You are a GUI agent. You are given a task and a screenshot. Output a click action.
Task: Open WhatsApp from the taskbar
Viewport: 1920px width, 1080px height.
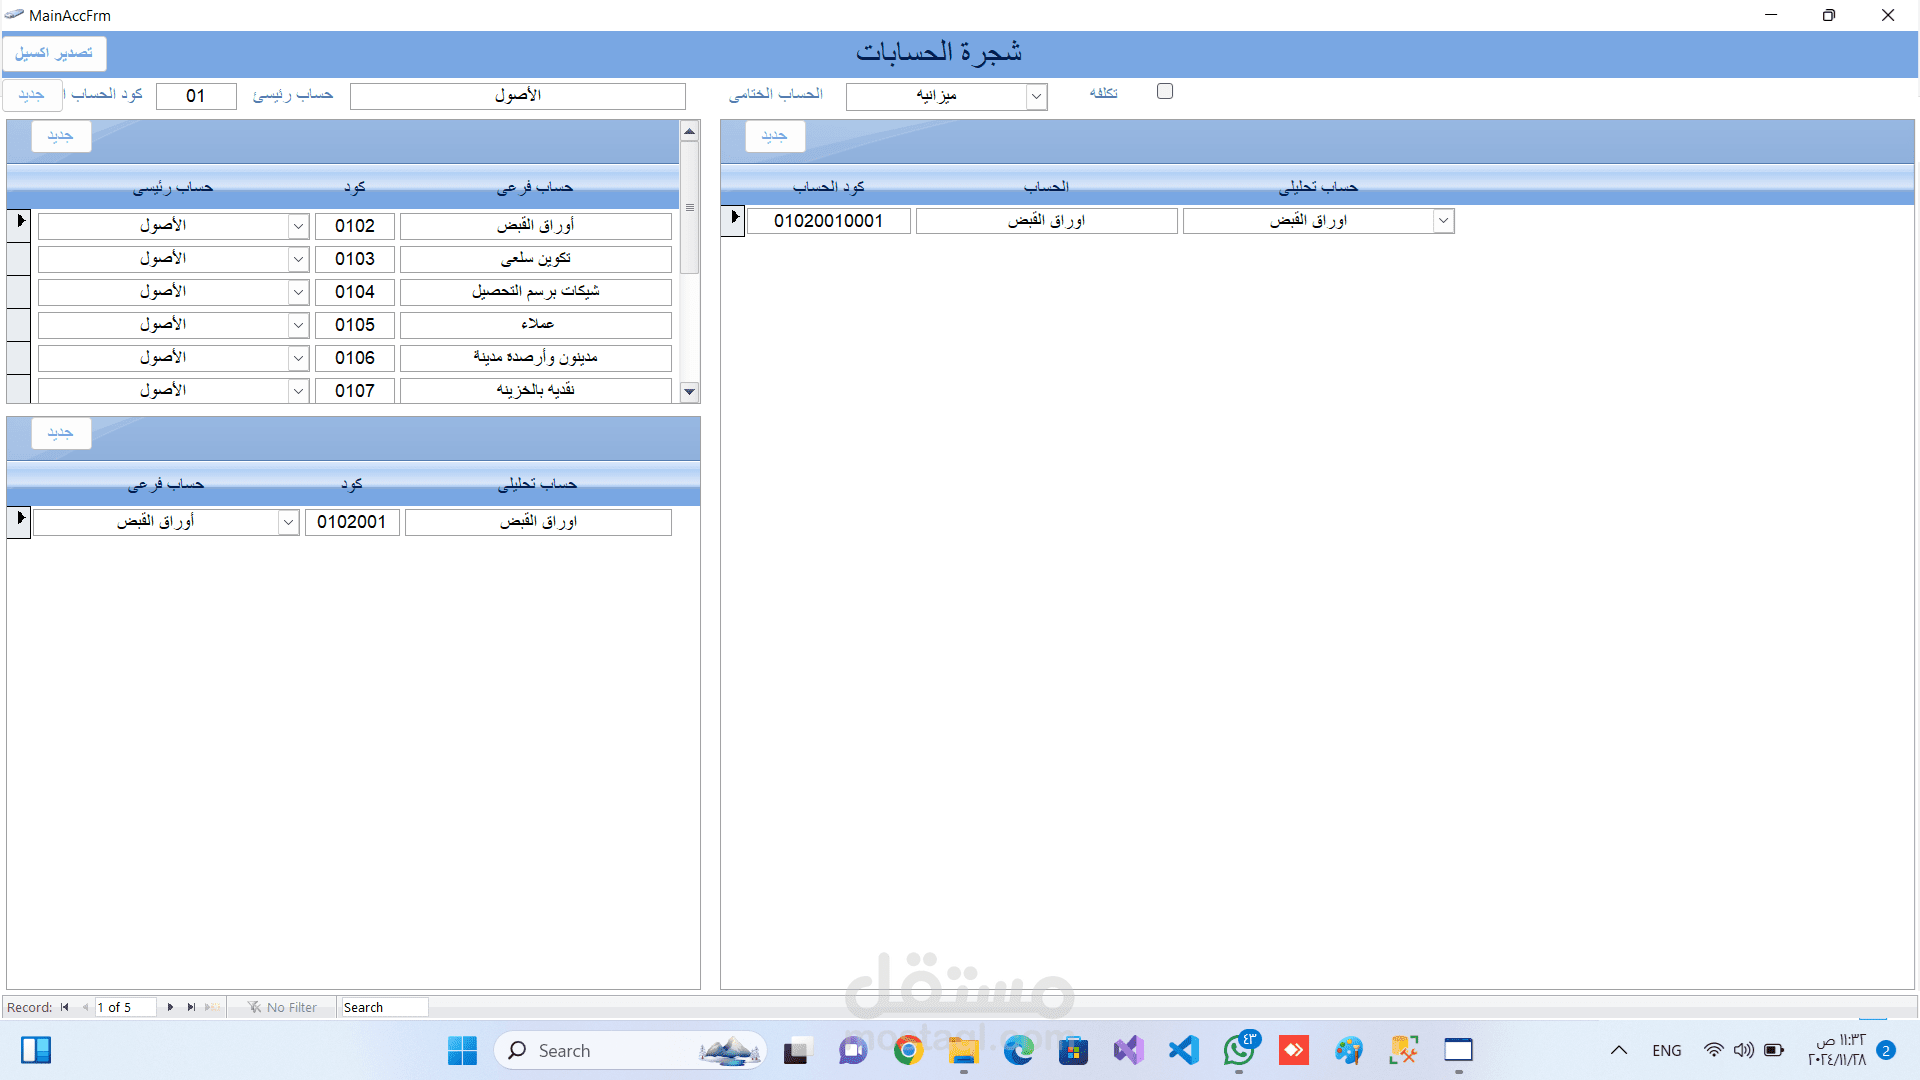[1239, 1050]
